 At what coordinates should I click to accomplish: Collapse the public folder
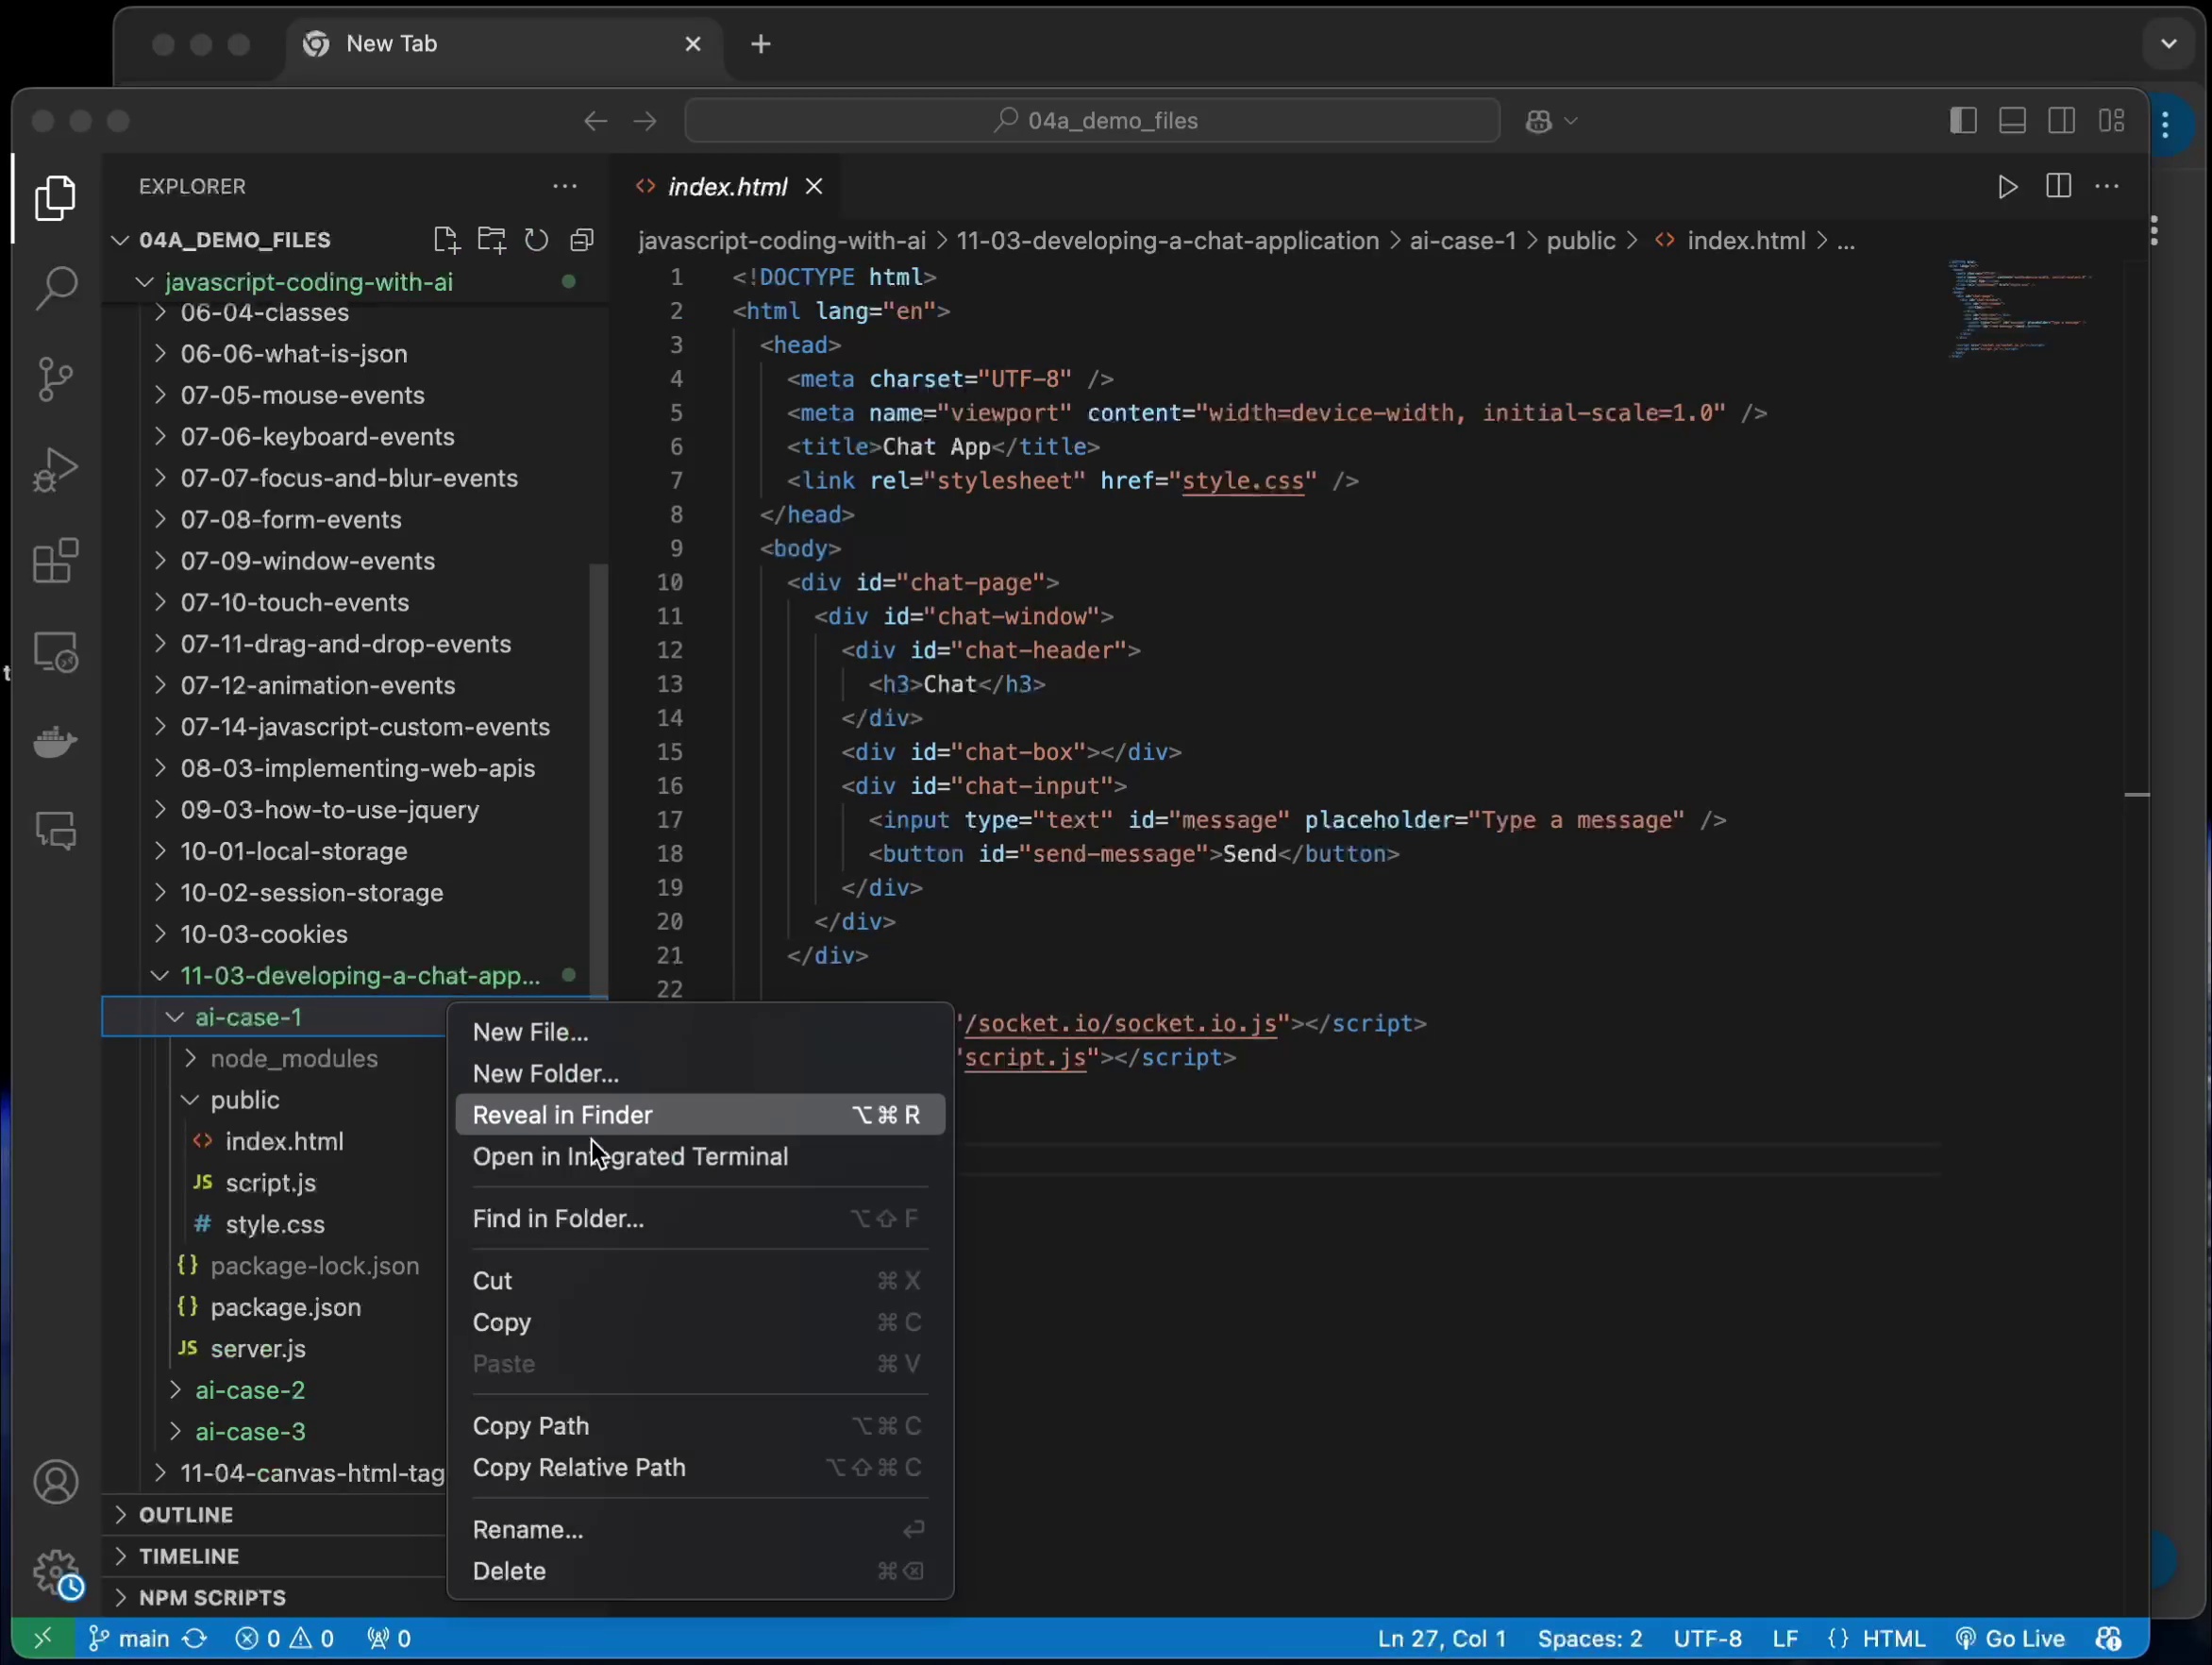click(x=190, y=1100)
